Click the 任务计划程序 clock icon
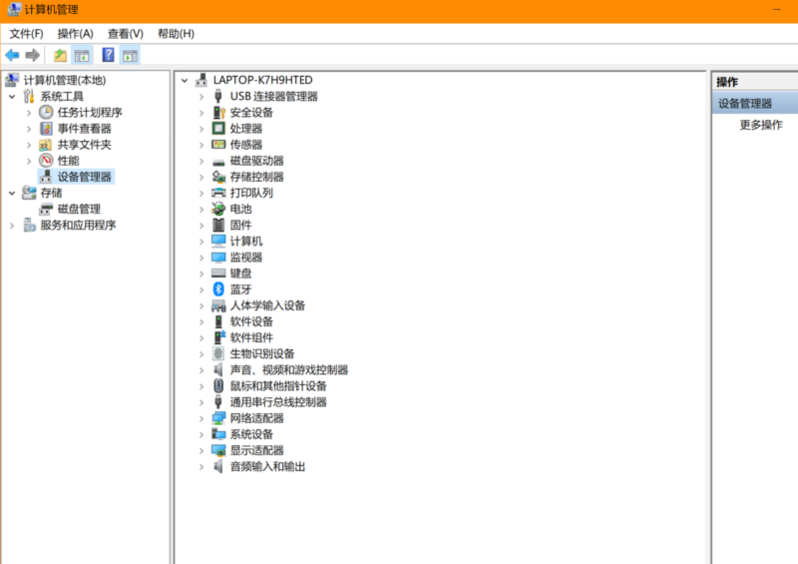Screen dimensions: 798x564 46,113
